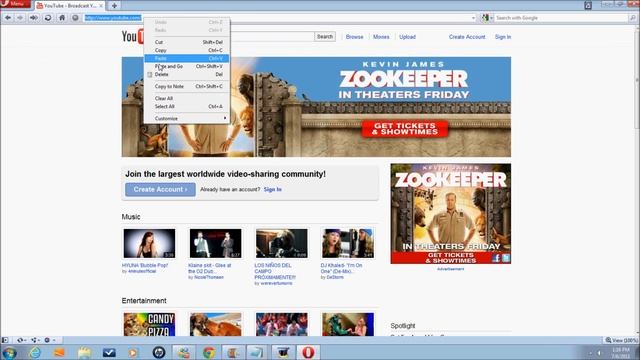Viewport: 640px width, 360px height.
Task: Choose Copy in the context menu
Action: (187, 50)
